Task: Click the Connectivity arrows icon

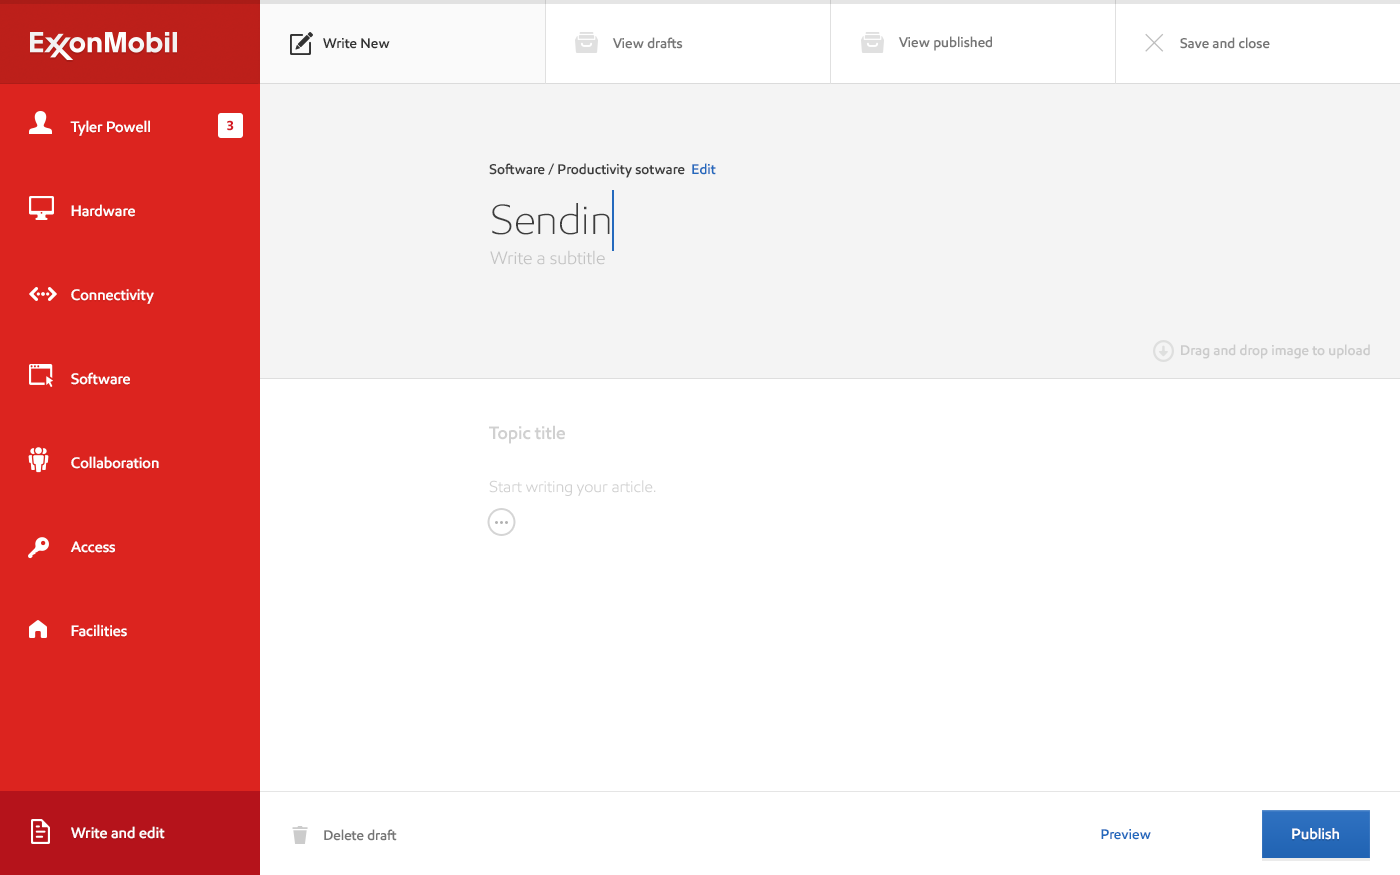Action: click(x=42, y=294)
